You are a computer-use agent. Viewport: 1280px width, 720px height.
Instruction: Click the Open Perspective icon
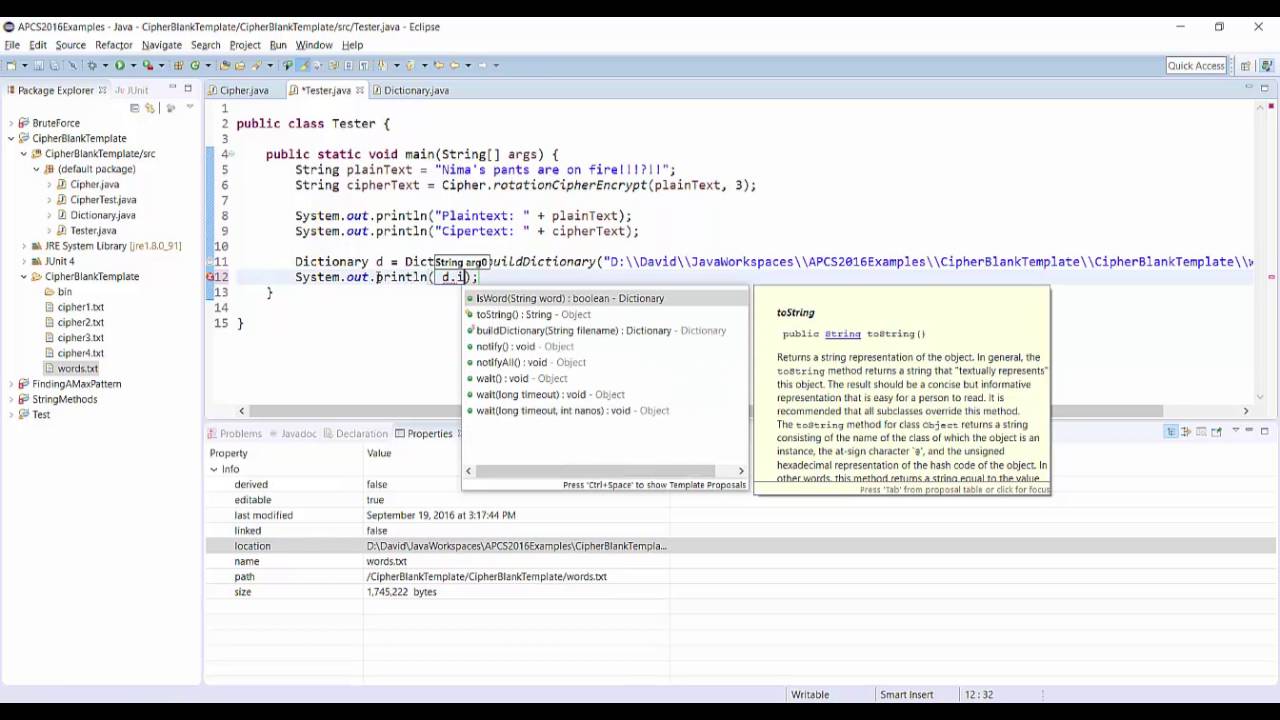point(1245,66)
